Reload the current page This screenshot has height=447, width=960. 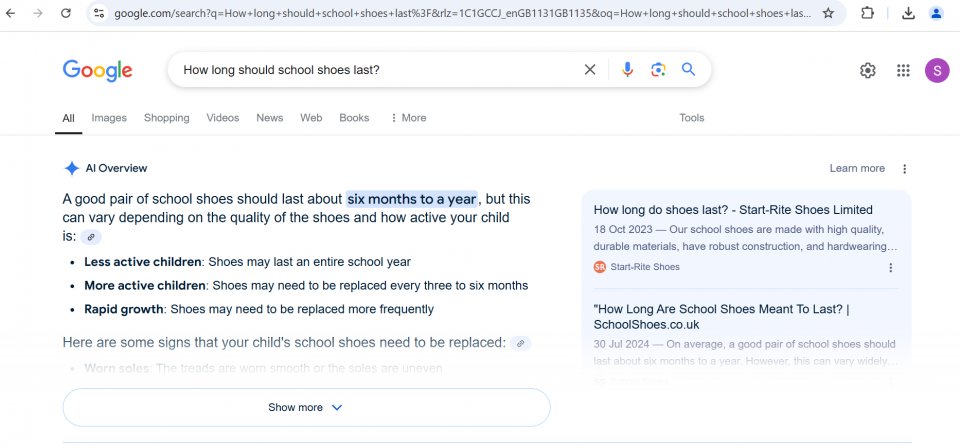point(66,13)
